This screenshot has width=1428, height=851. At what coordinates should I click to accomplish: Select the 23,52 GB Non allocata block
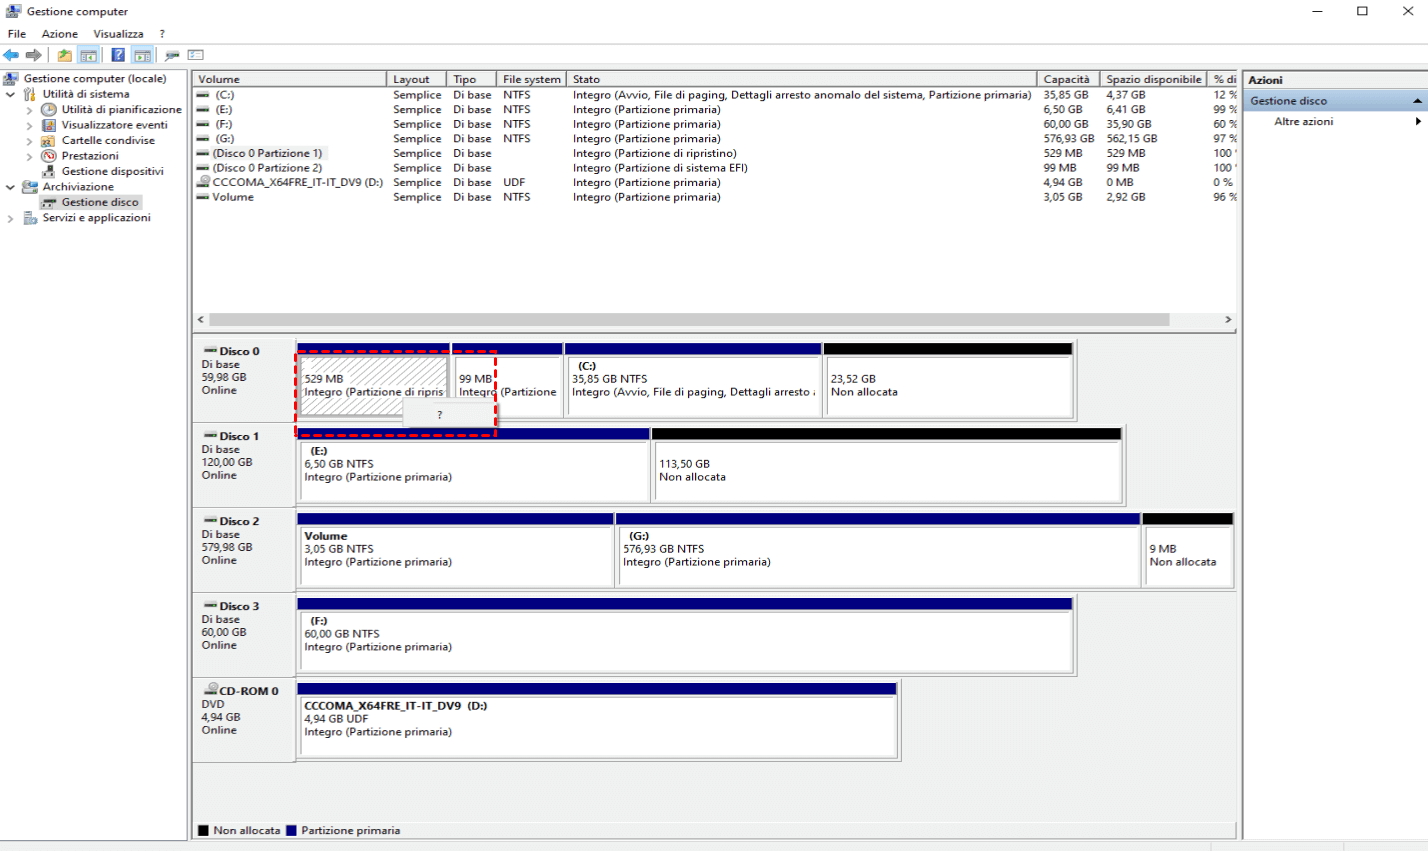(948, 380)
